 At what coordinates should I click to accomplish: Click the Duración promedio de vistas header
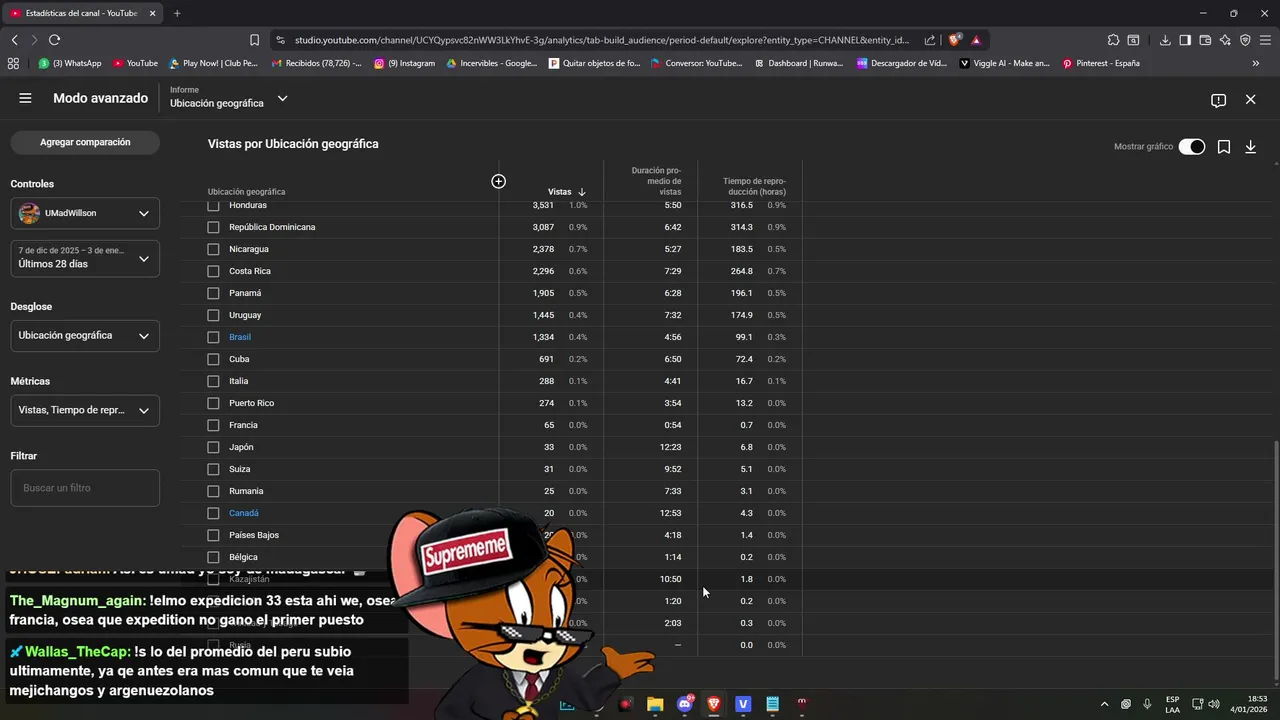point(656,181)
